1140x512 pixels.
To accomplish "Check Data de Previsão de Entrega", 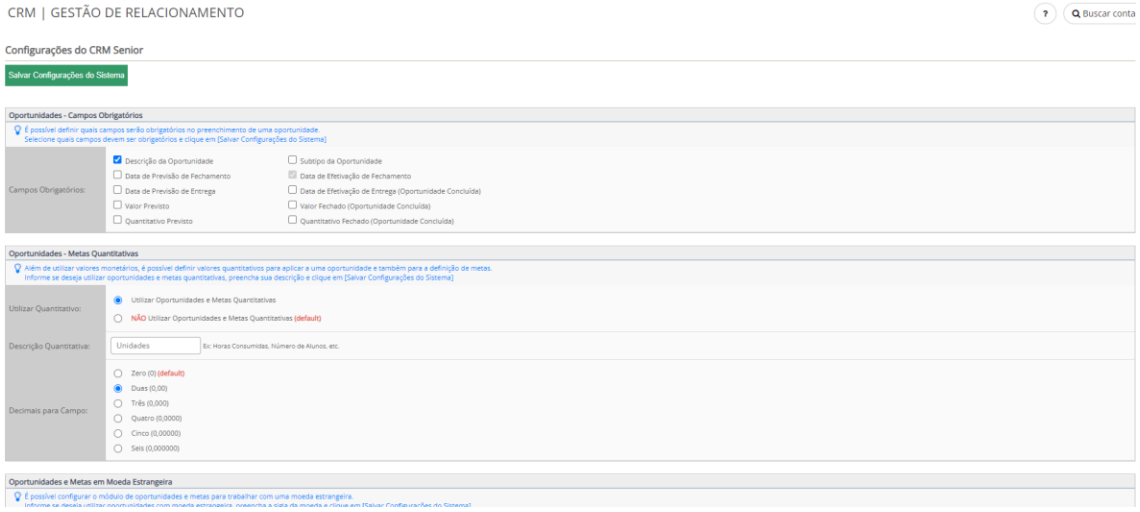I will coord(118,190).
